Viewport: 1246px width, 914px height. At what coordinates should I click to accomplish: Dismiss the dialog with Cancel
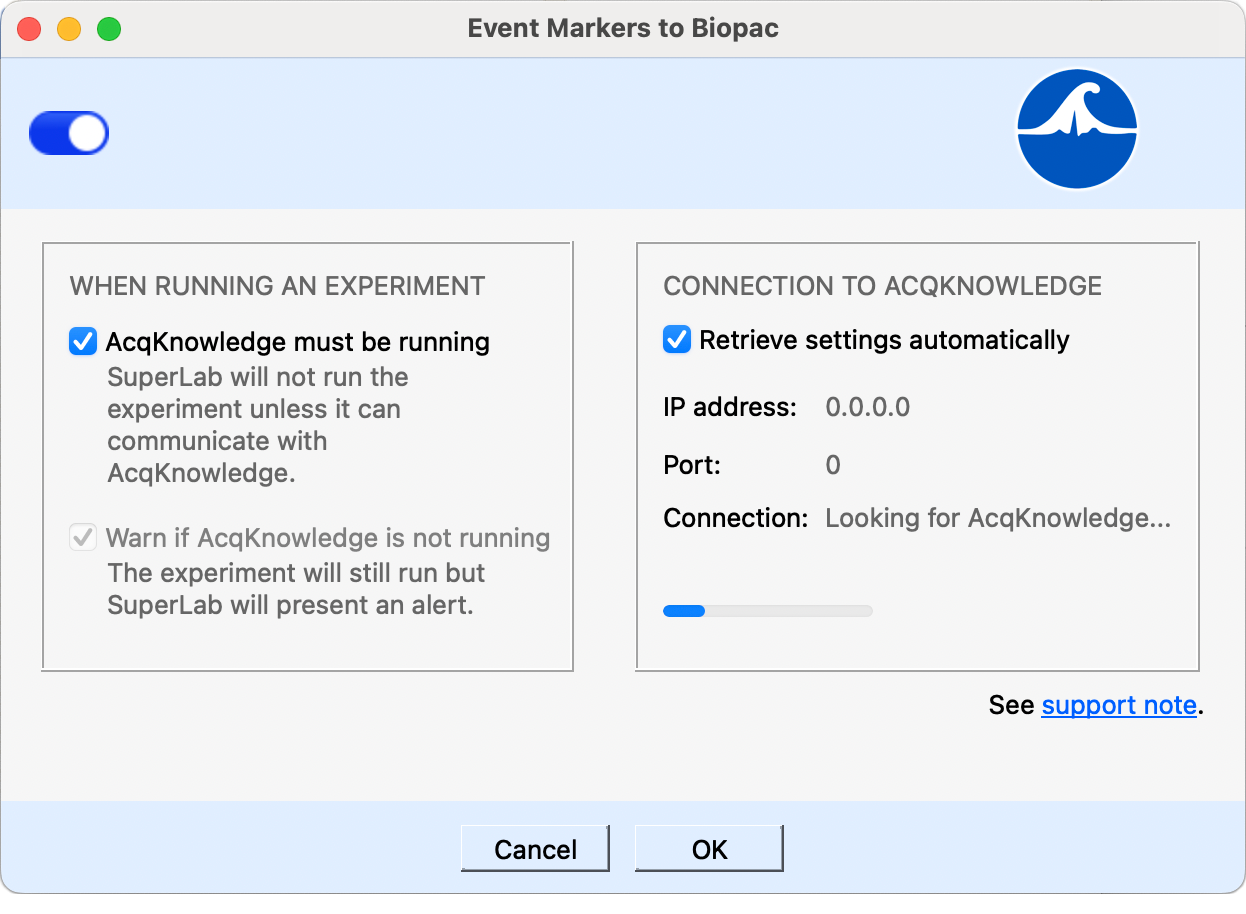click(535, 848)
